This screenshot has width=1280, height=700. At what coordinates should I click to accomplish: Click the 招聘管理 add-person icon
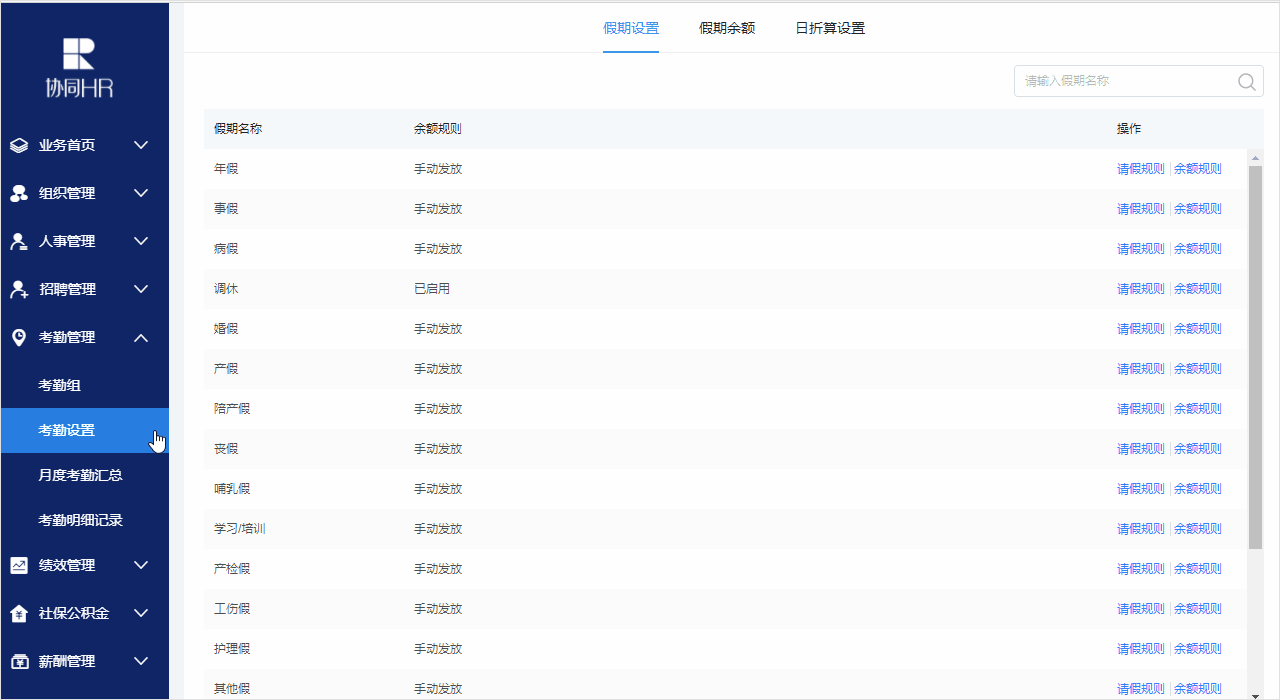pyautogui.click(x=19, y=289)
